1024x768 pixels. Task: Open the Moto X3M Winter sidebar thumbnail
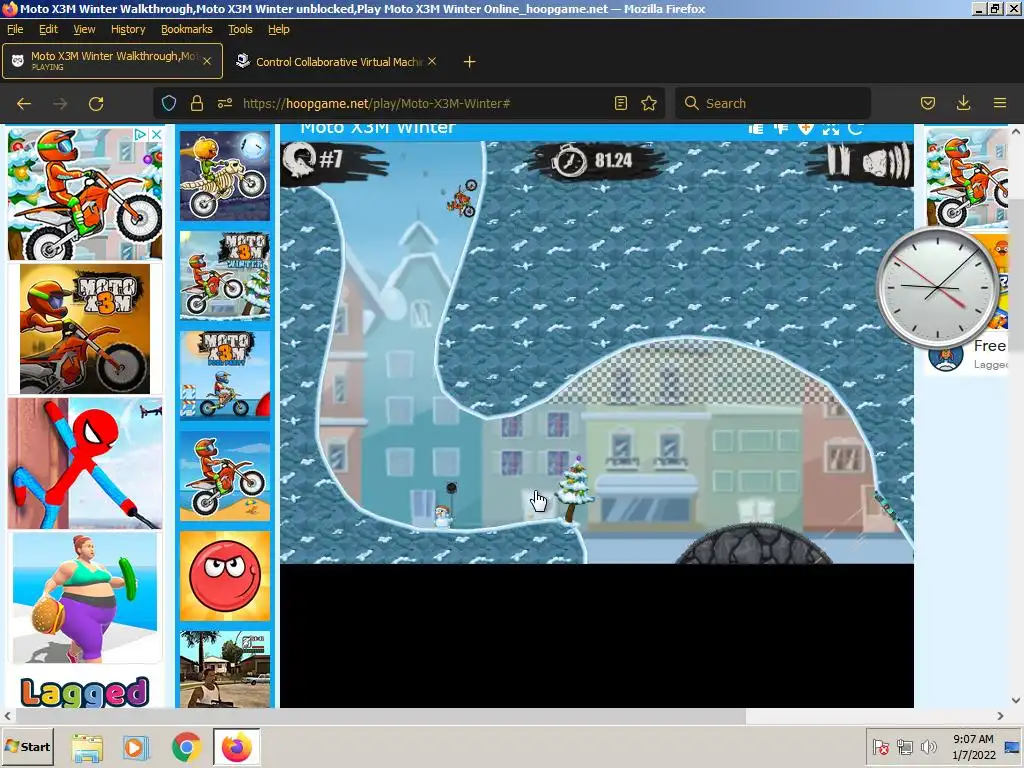tap(225, 276)
